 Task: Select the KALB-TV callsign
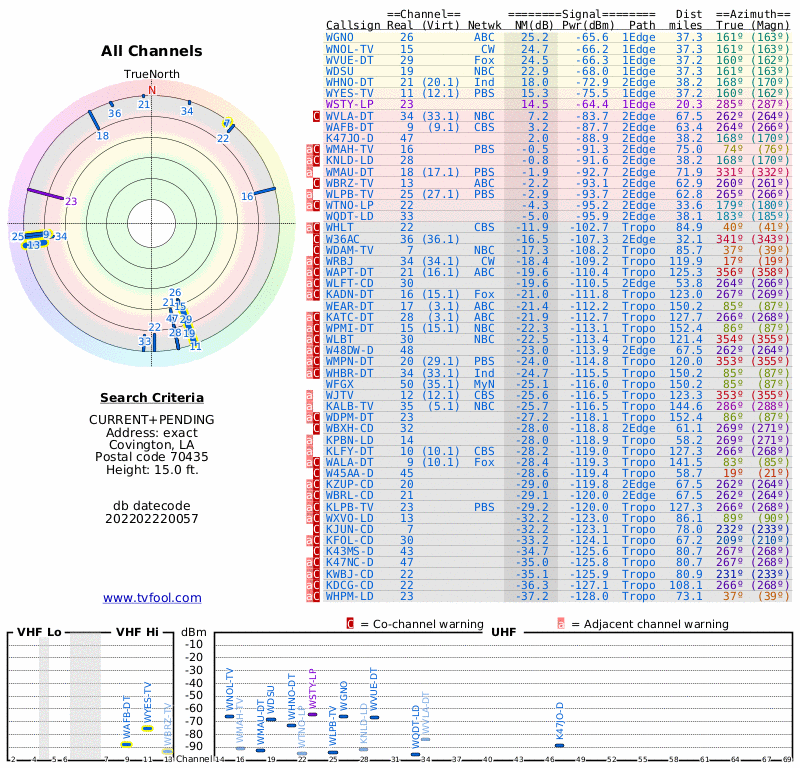pos(349,407)
